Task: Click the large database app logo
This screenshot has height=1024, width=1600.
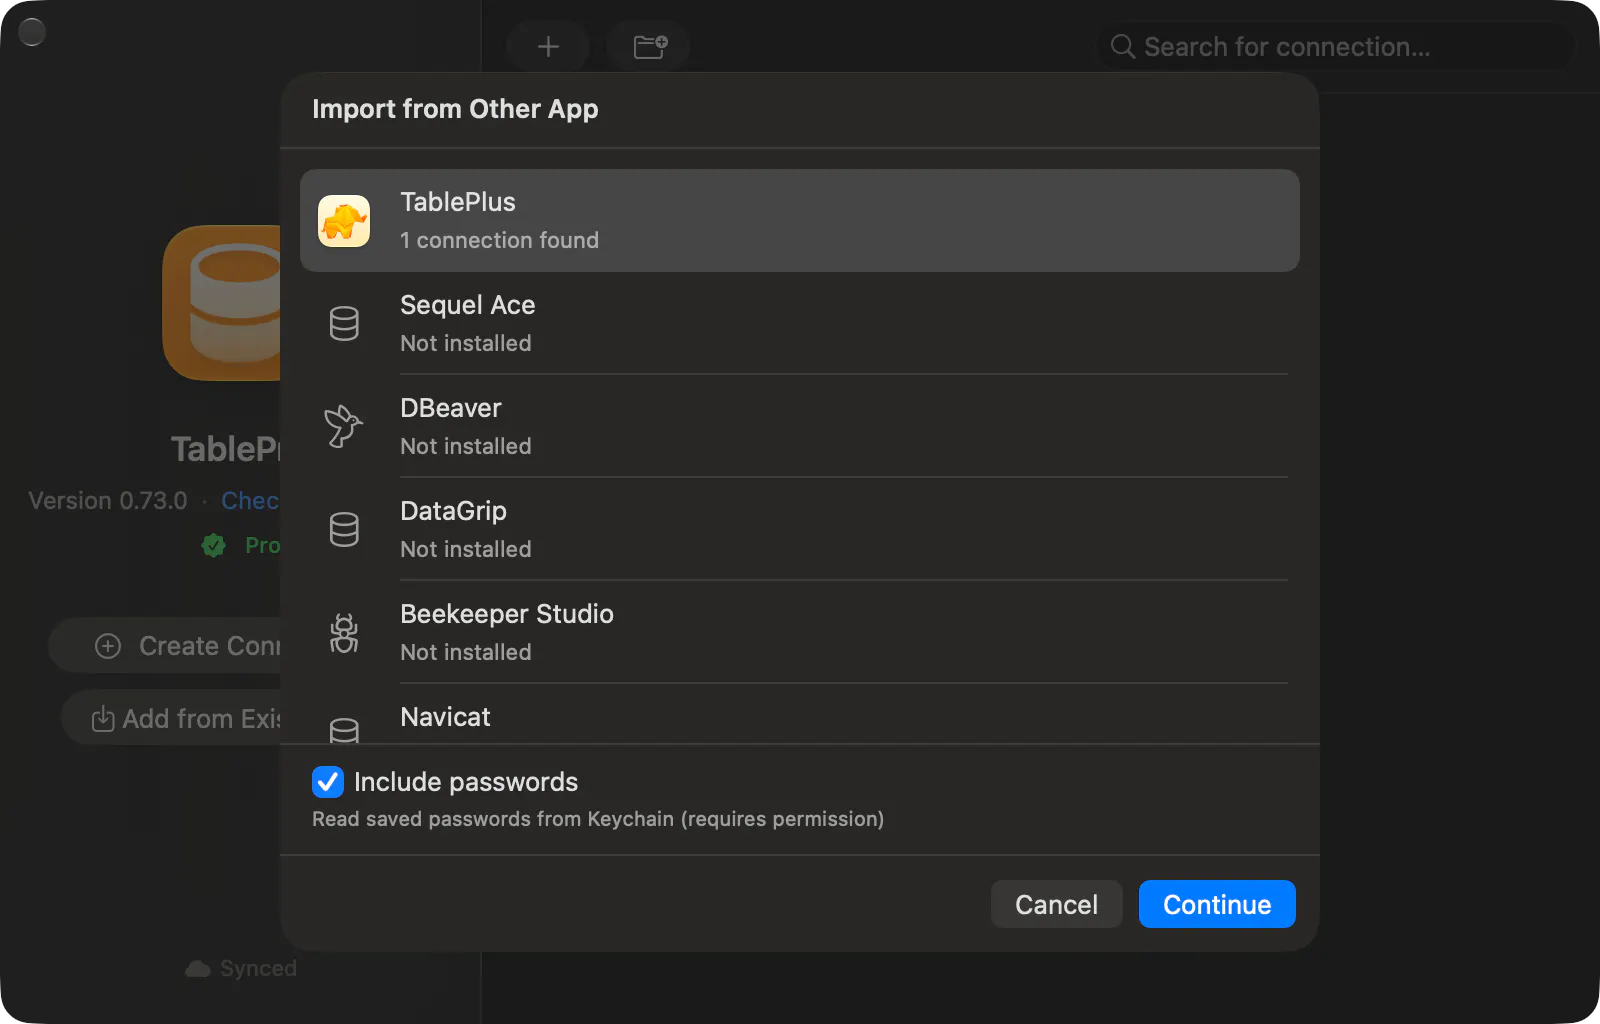Action: coord(222,303)
